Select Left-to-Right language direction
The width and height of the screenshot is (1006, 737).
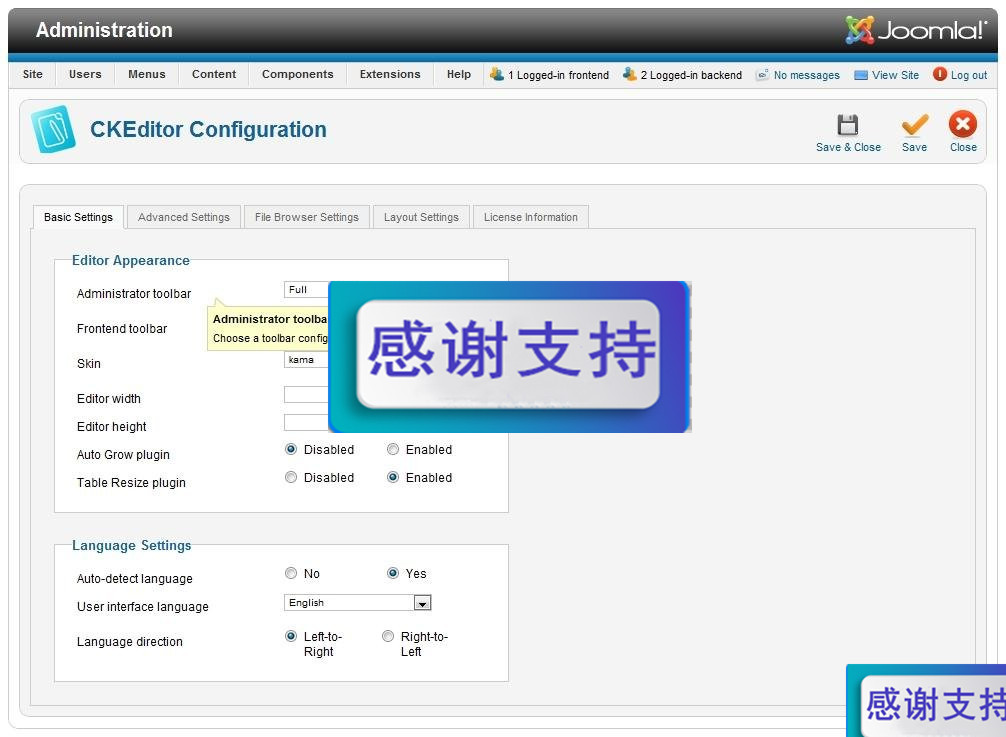pos(291,636)
